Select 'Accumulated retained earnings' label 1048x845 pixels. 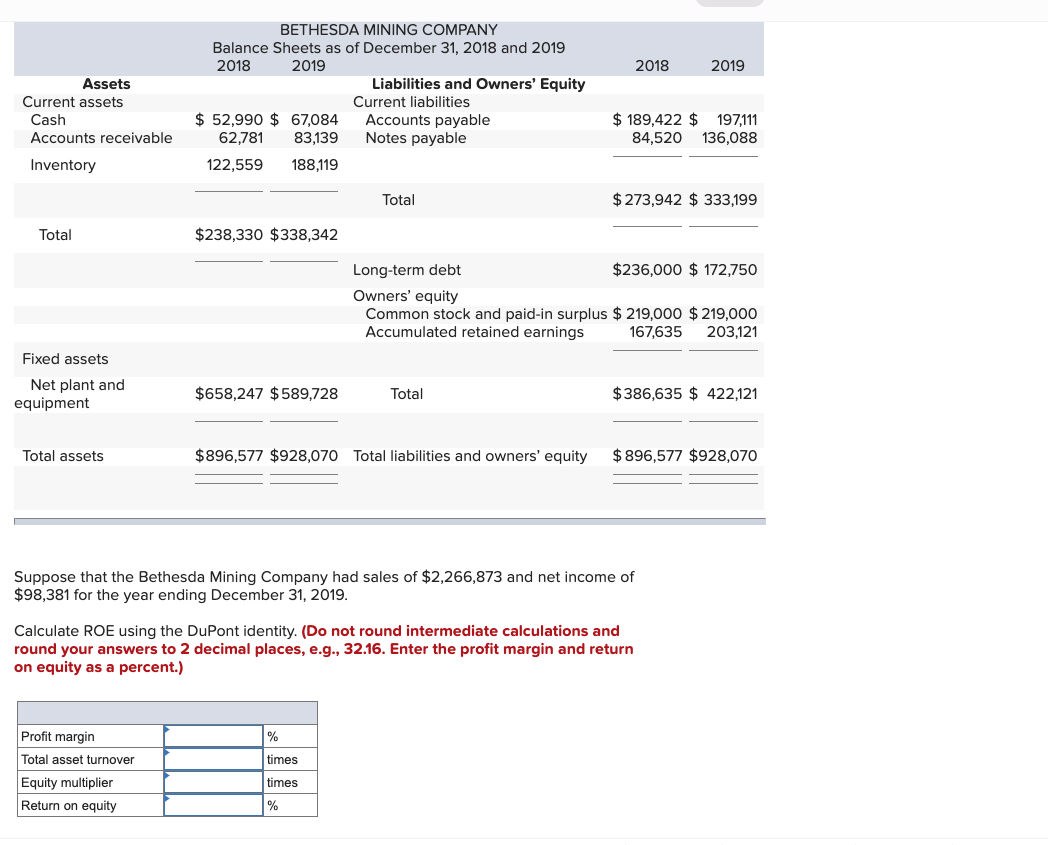[x=475, y=332]
